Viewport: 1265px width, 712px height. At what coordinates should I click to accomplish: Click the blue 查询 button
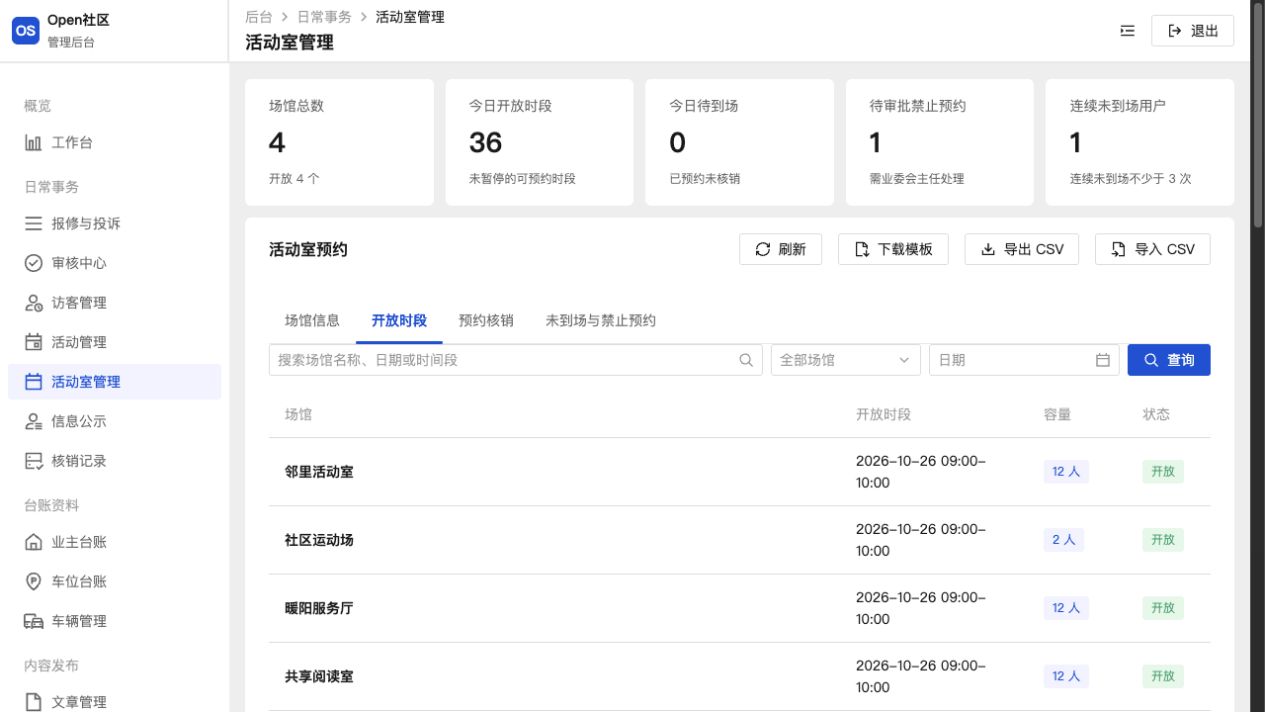[1169, 360]
